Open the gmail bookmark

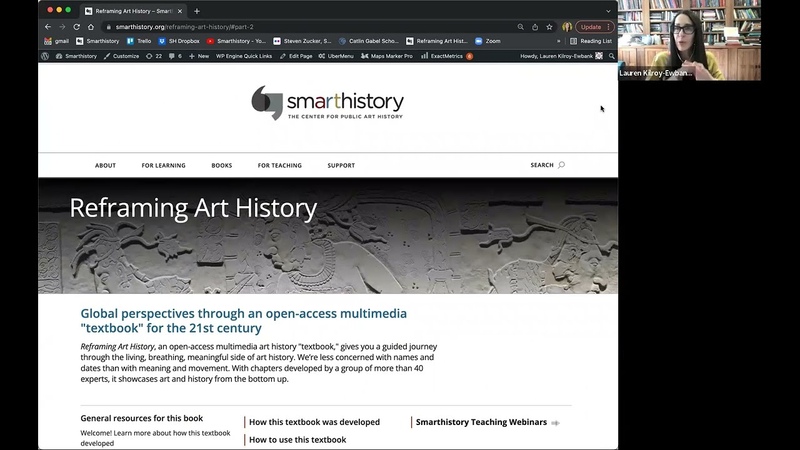tap(57, 41)
